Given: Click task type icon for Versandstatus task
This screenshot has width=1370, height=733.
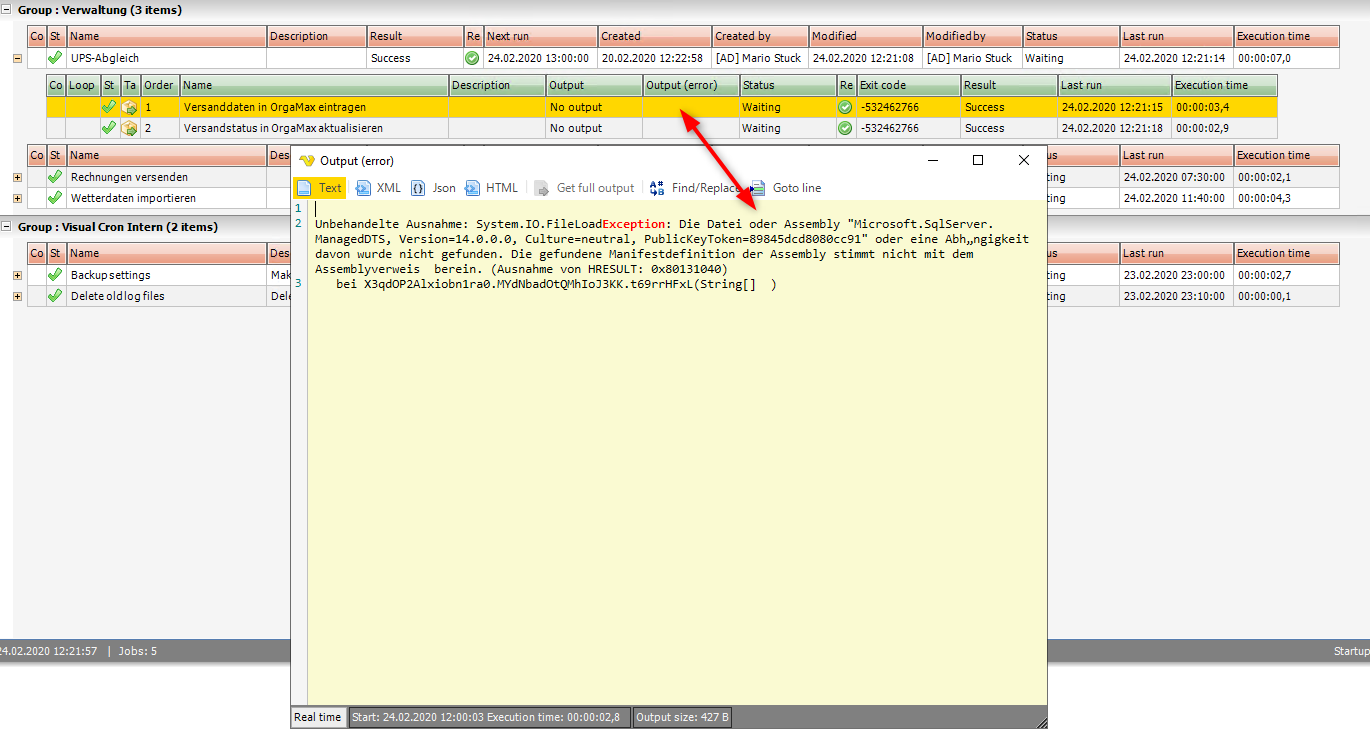Looking at the screenshot, I should point(130,128).
